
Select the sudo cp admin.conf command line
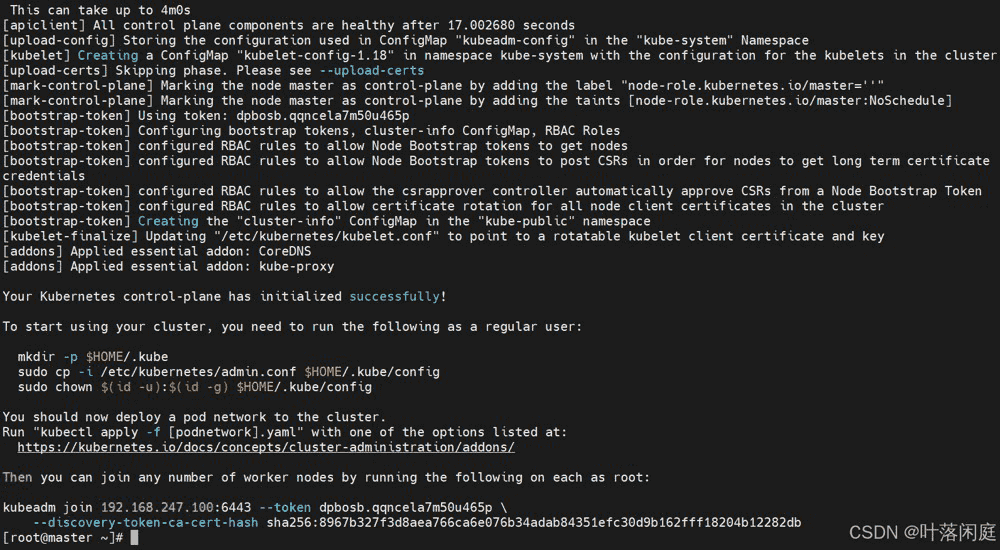229,371
